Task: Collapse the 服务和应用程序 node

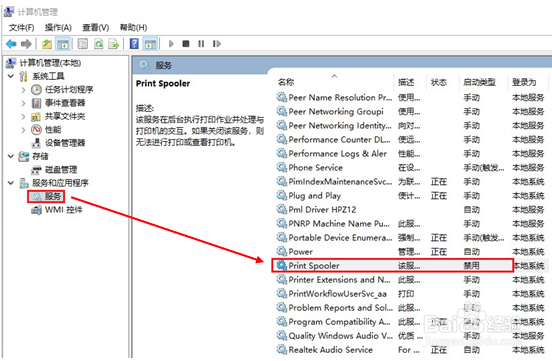Action: click(x=11, y=183)
